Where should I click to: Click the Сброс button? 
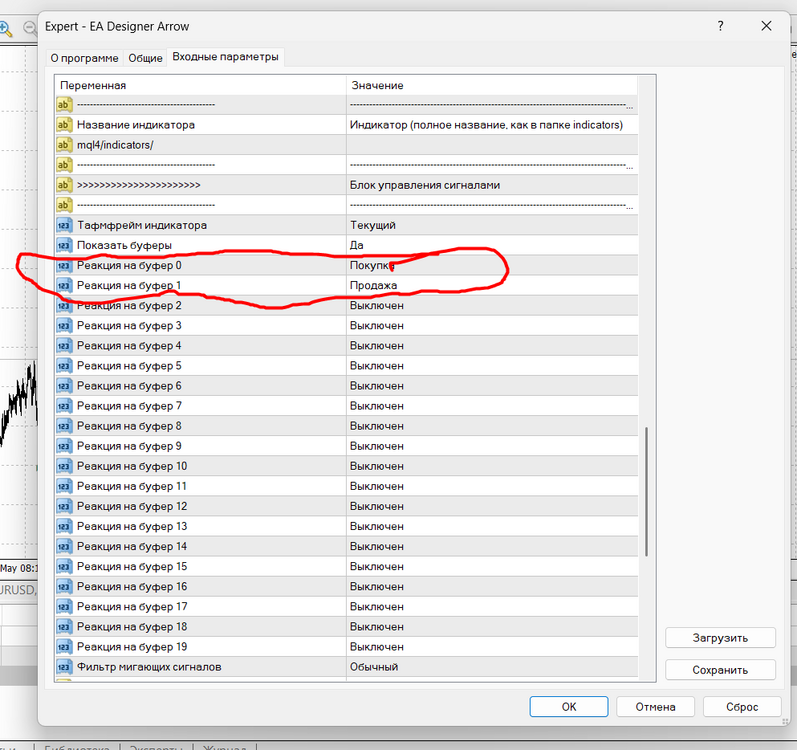(742, 707)
